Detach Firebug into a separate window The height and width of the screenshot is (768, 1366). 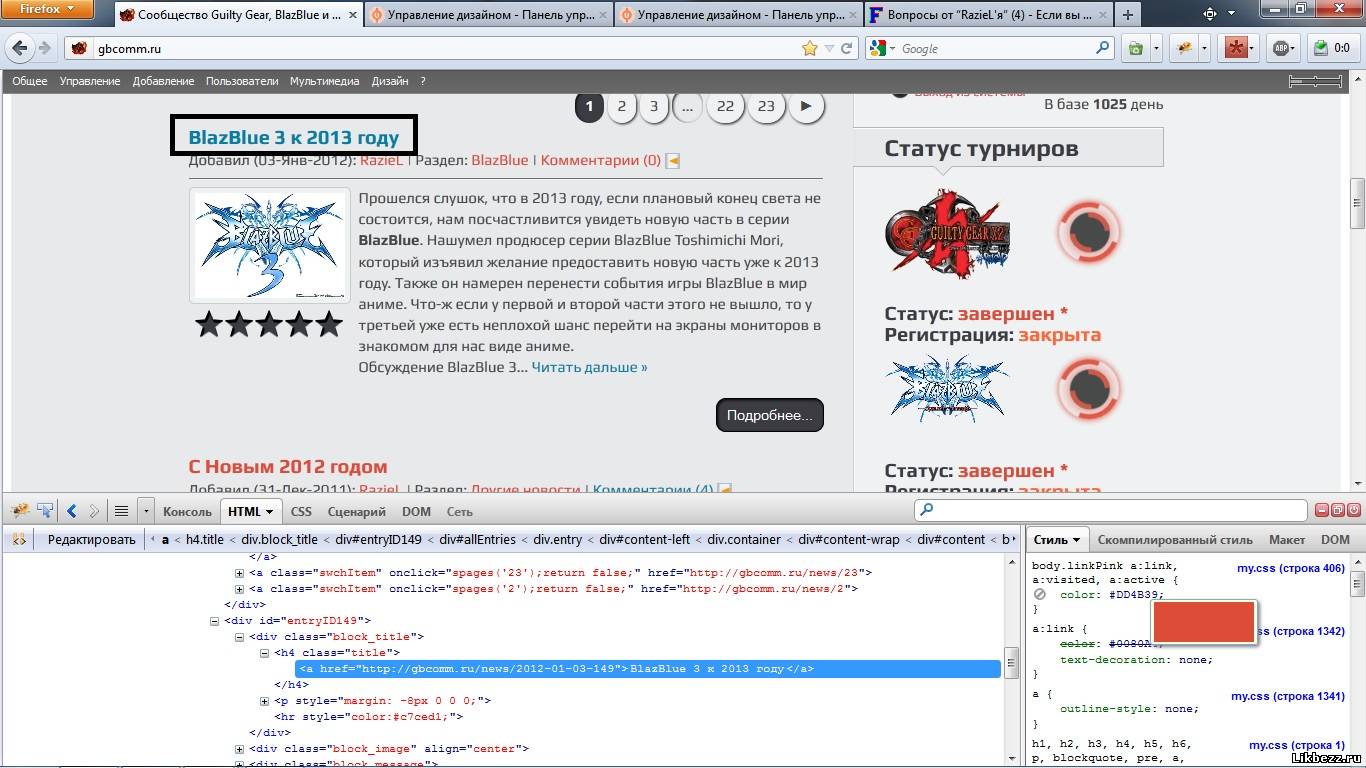point(1337,510)
